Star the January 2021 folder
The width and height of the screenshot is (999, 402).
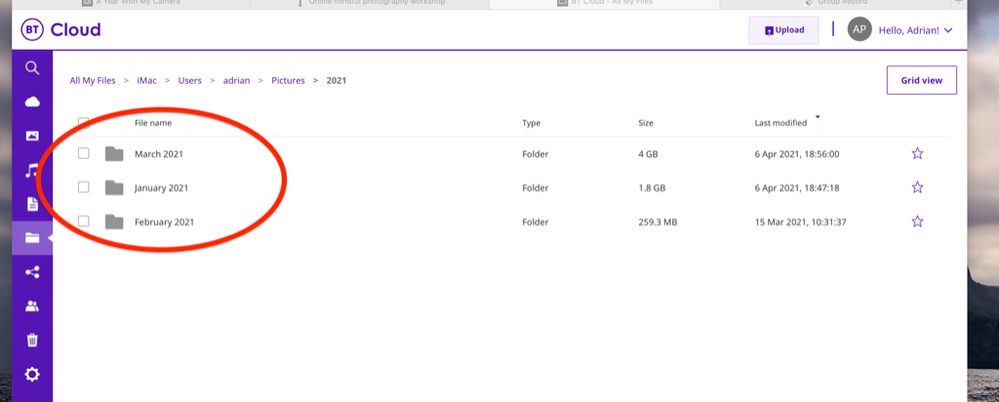tap(917, 187)
